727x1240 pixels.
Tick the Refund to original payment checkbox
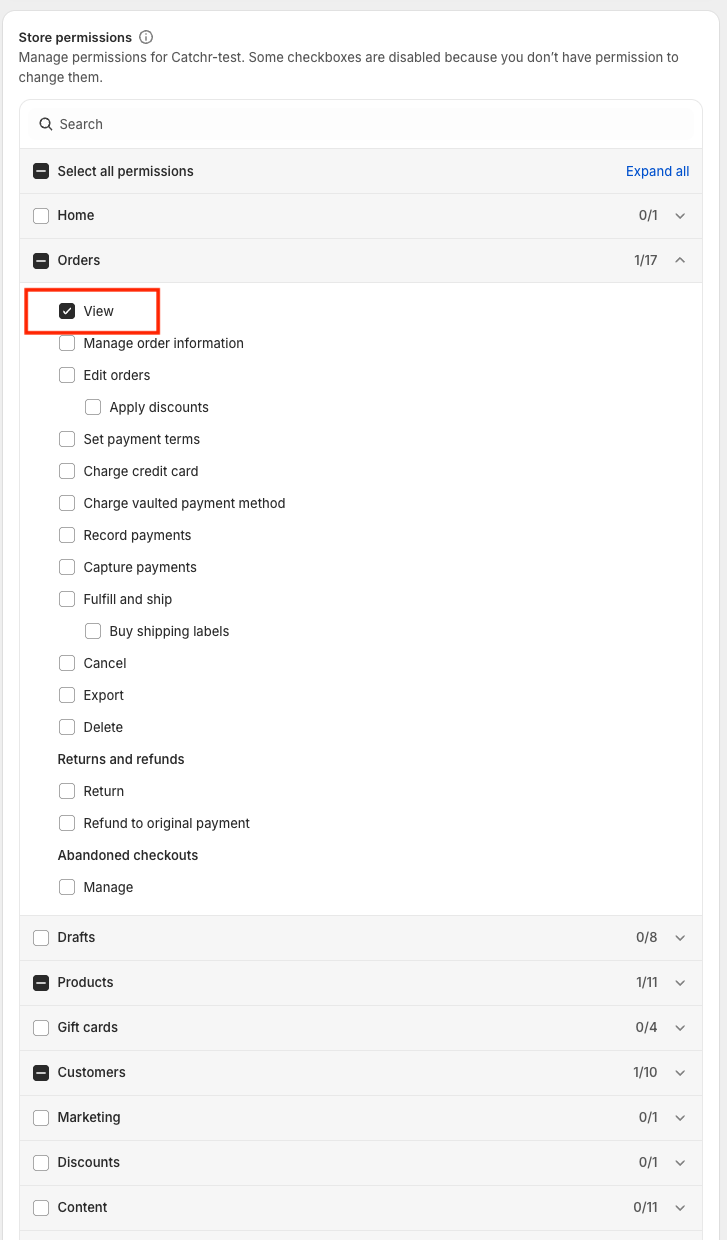click(x=67, y=823)
